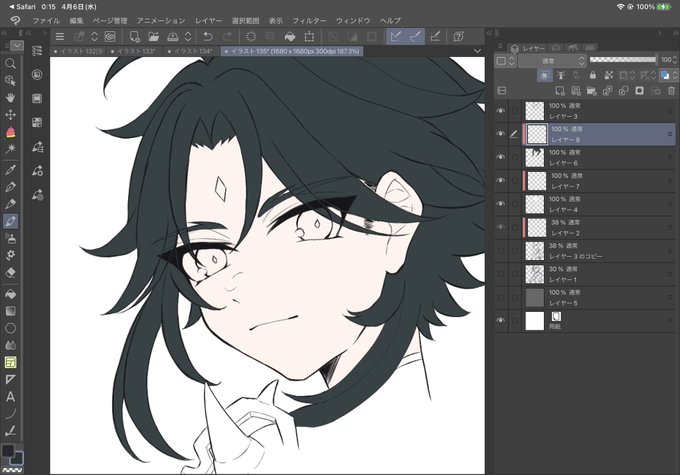Select the レイヤー 4 layer thumbnail

[x=535, y=204]
